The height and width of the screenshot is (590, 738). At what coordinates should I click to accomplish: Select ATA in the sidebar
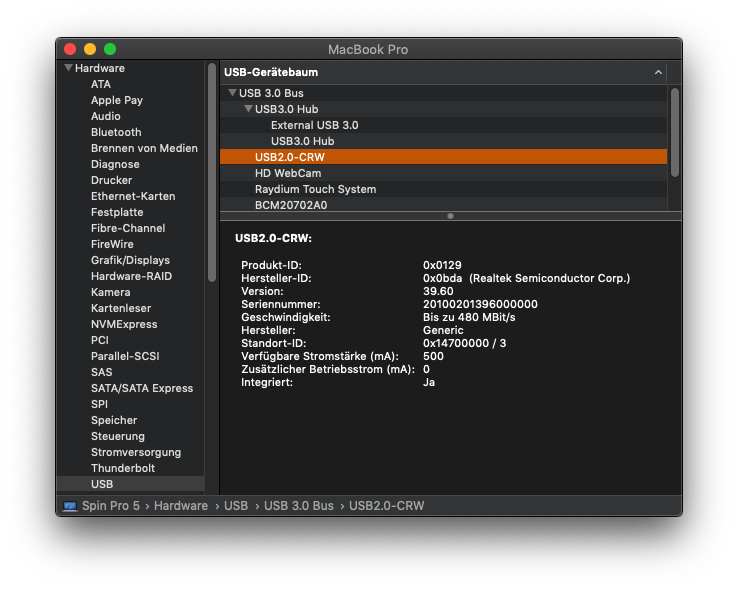pos(101,84)
